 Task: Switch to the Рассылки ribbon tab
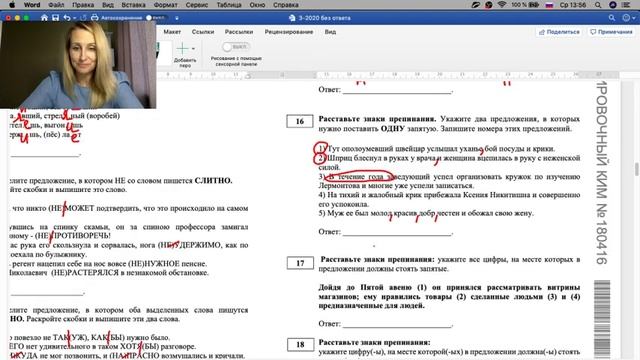coord(239,32)
